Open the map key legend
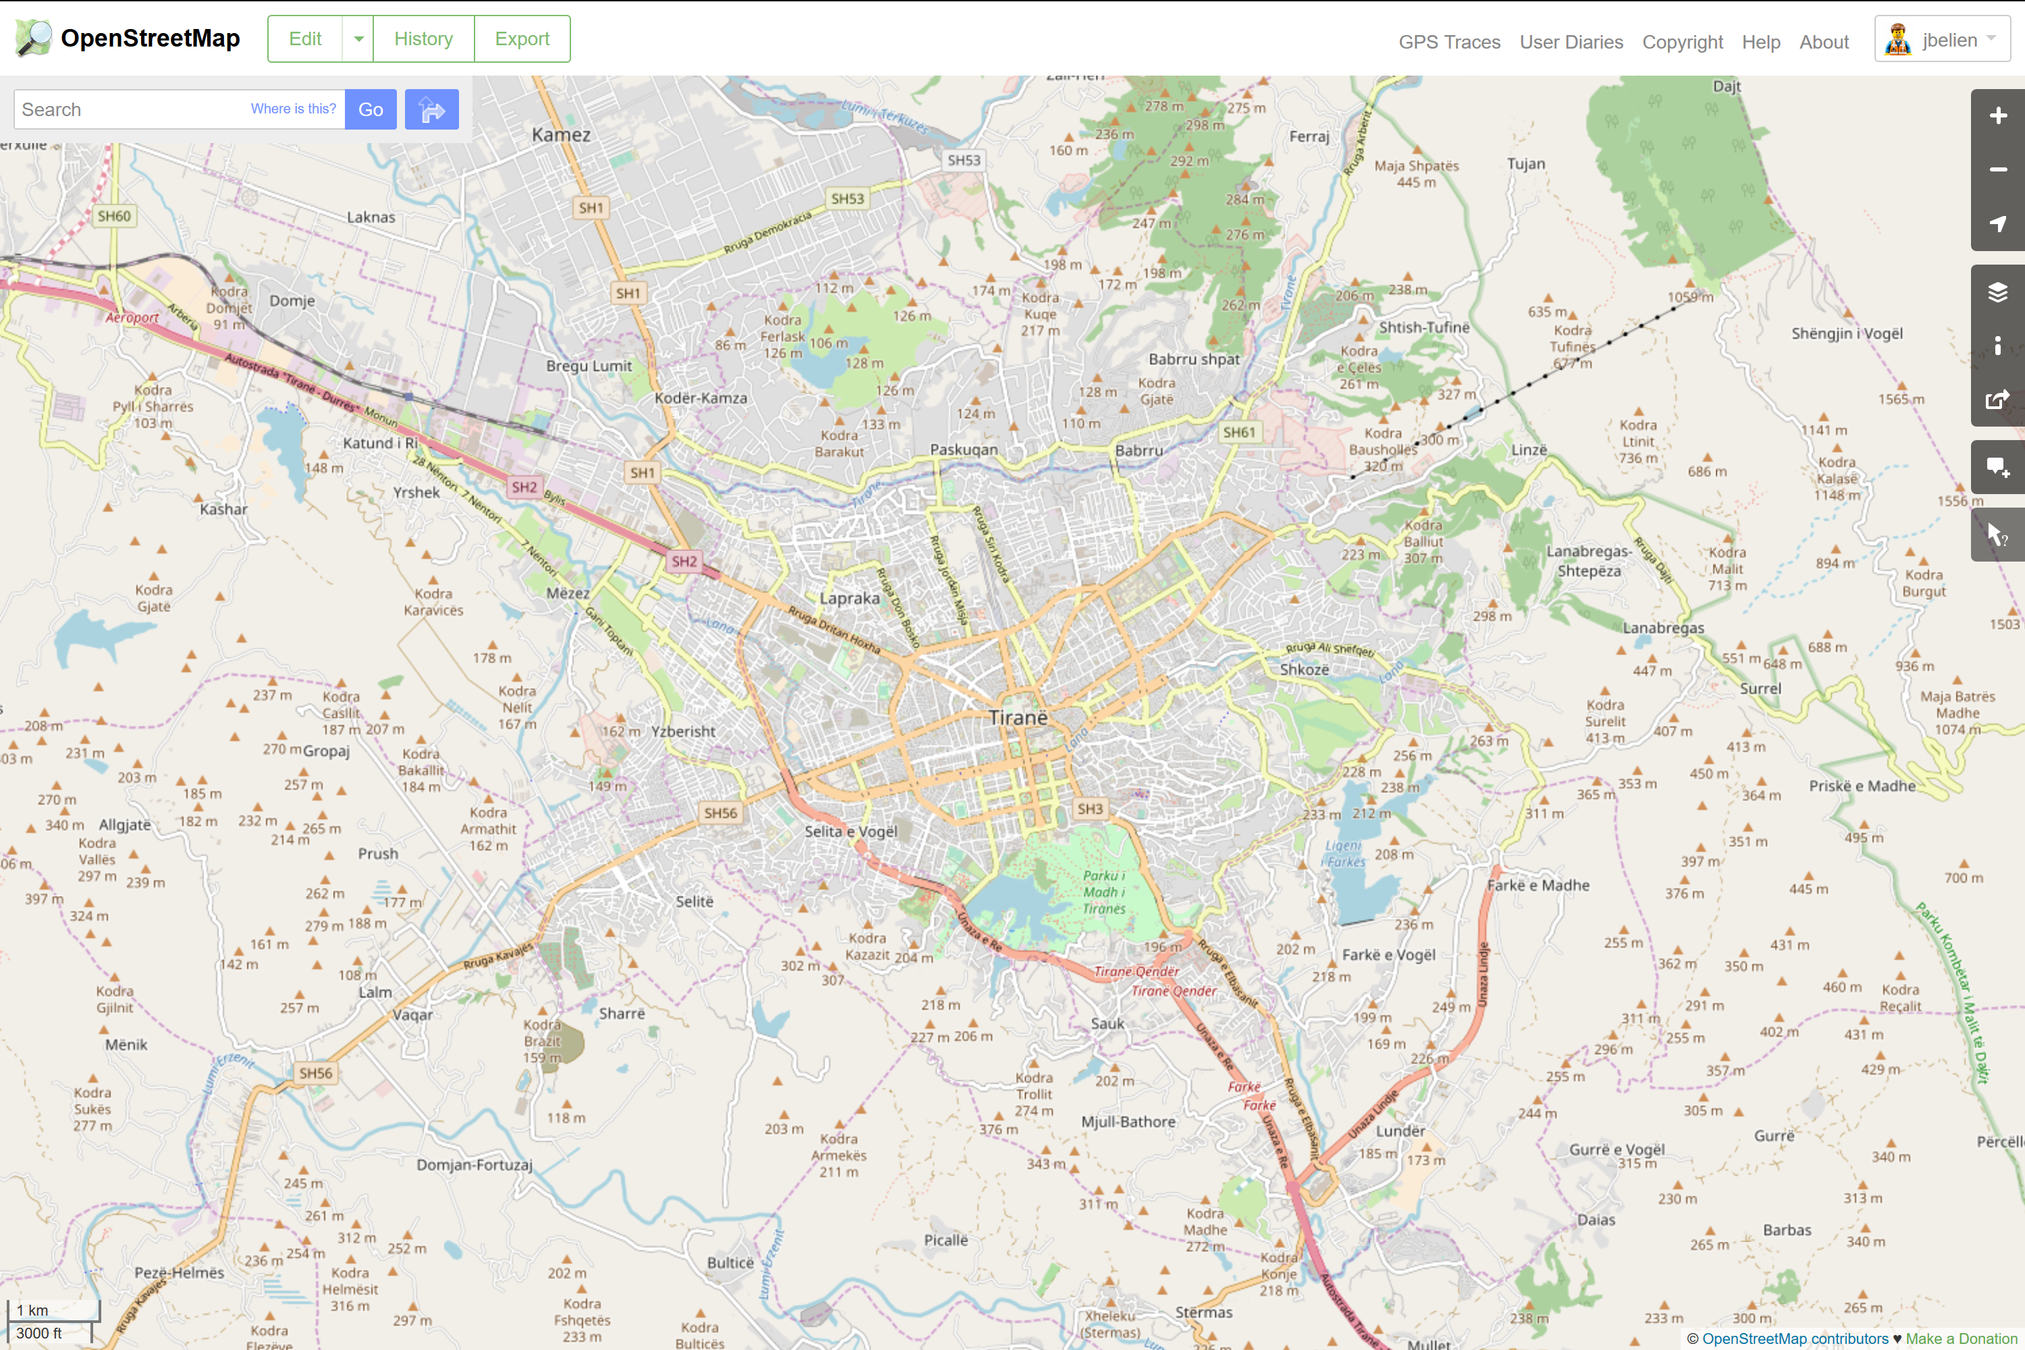 click(x=1997, y=346)
